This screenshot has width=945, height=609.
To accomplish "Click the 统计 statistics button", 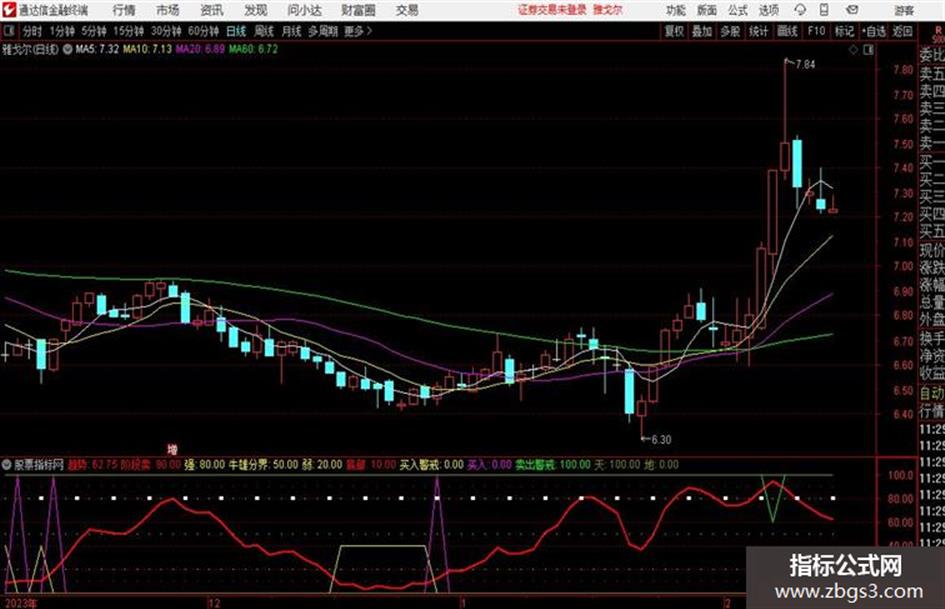I will (x=759, y=31).
